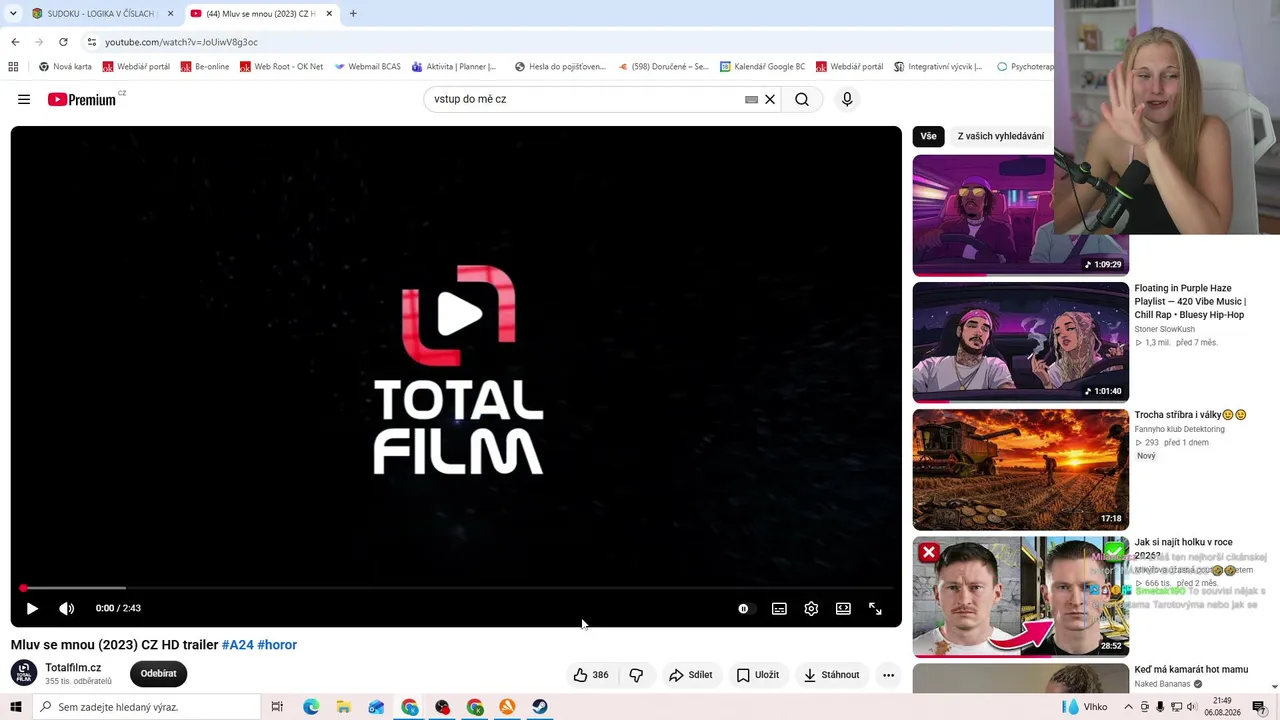Open the Totalfilm.cz channel avatar
The height and width of the screenshot is (720, 1280).
24,673
